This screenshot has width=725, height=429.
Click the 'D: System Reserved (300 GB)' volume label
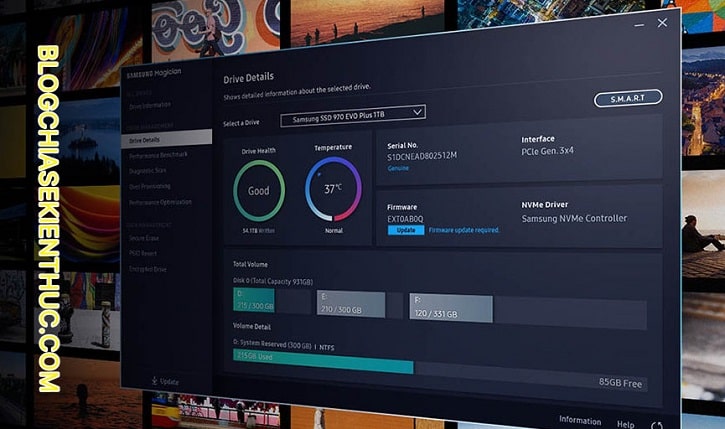(273, 344)
